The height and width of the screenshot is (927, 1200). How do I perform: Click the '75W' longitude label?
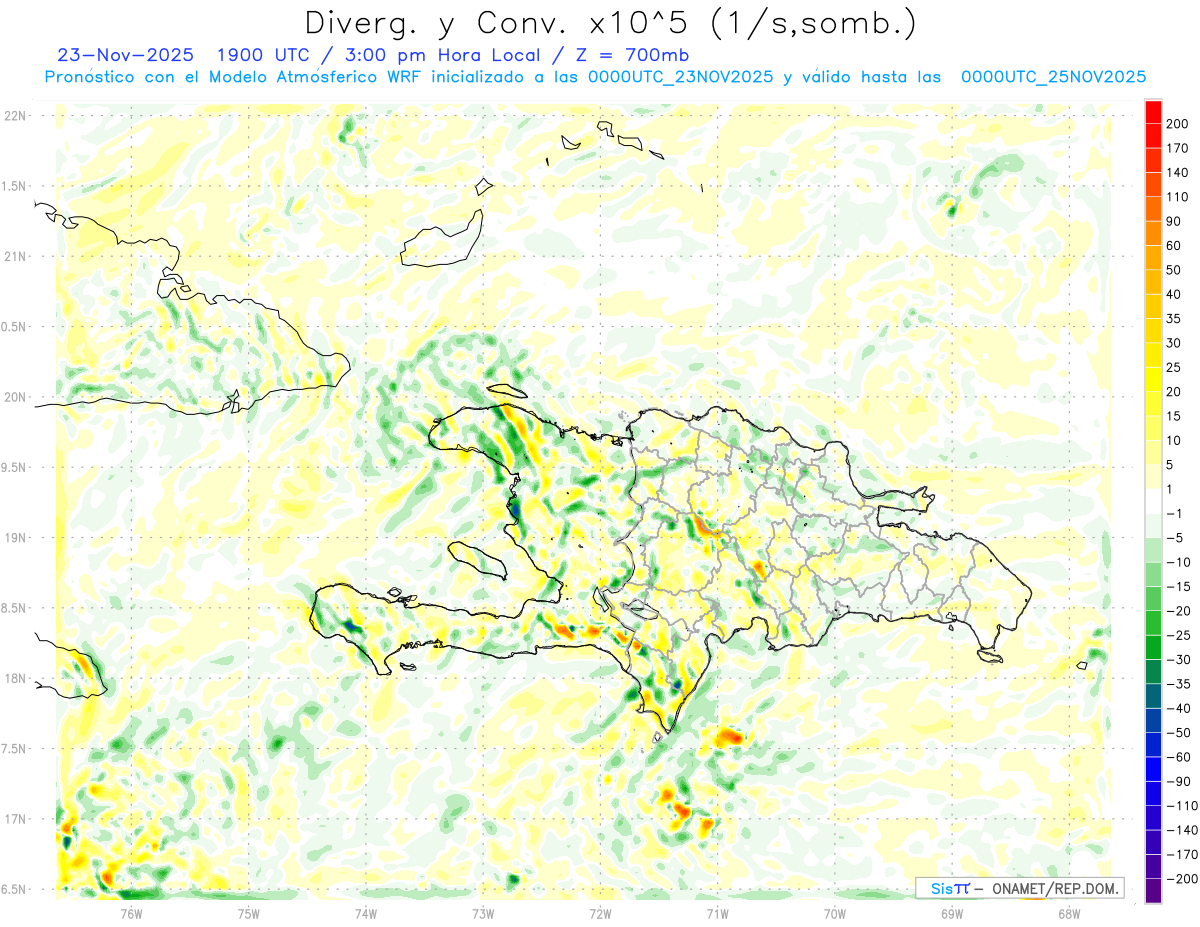pos(249,913)
